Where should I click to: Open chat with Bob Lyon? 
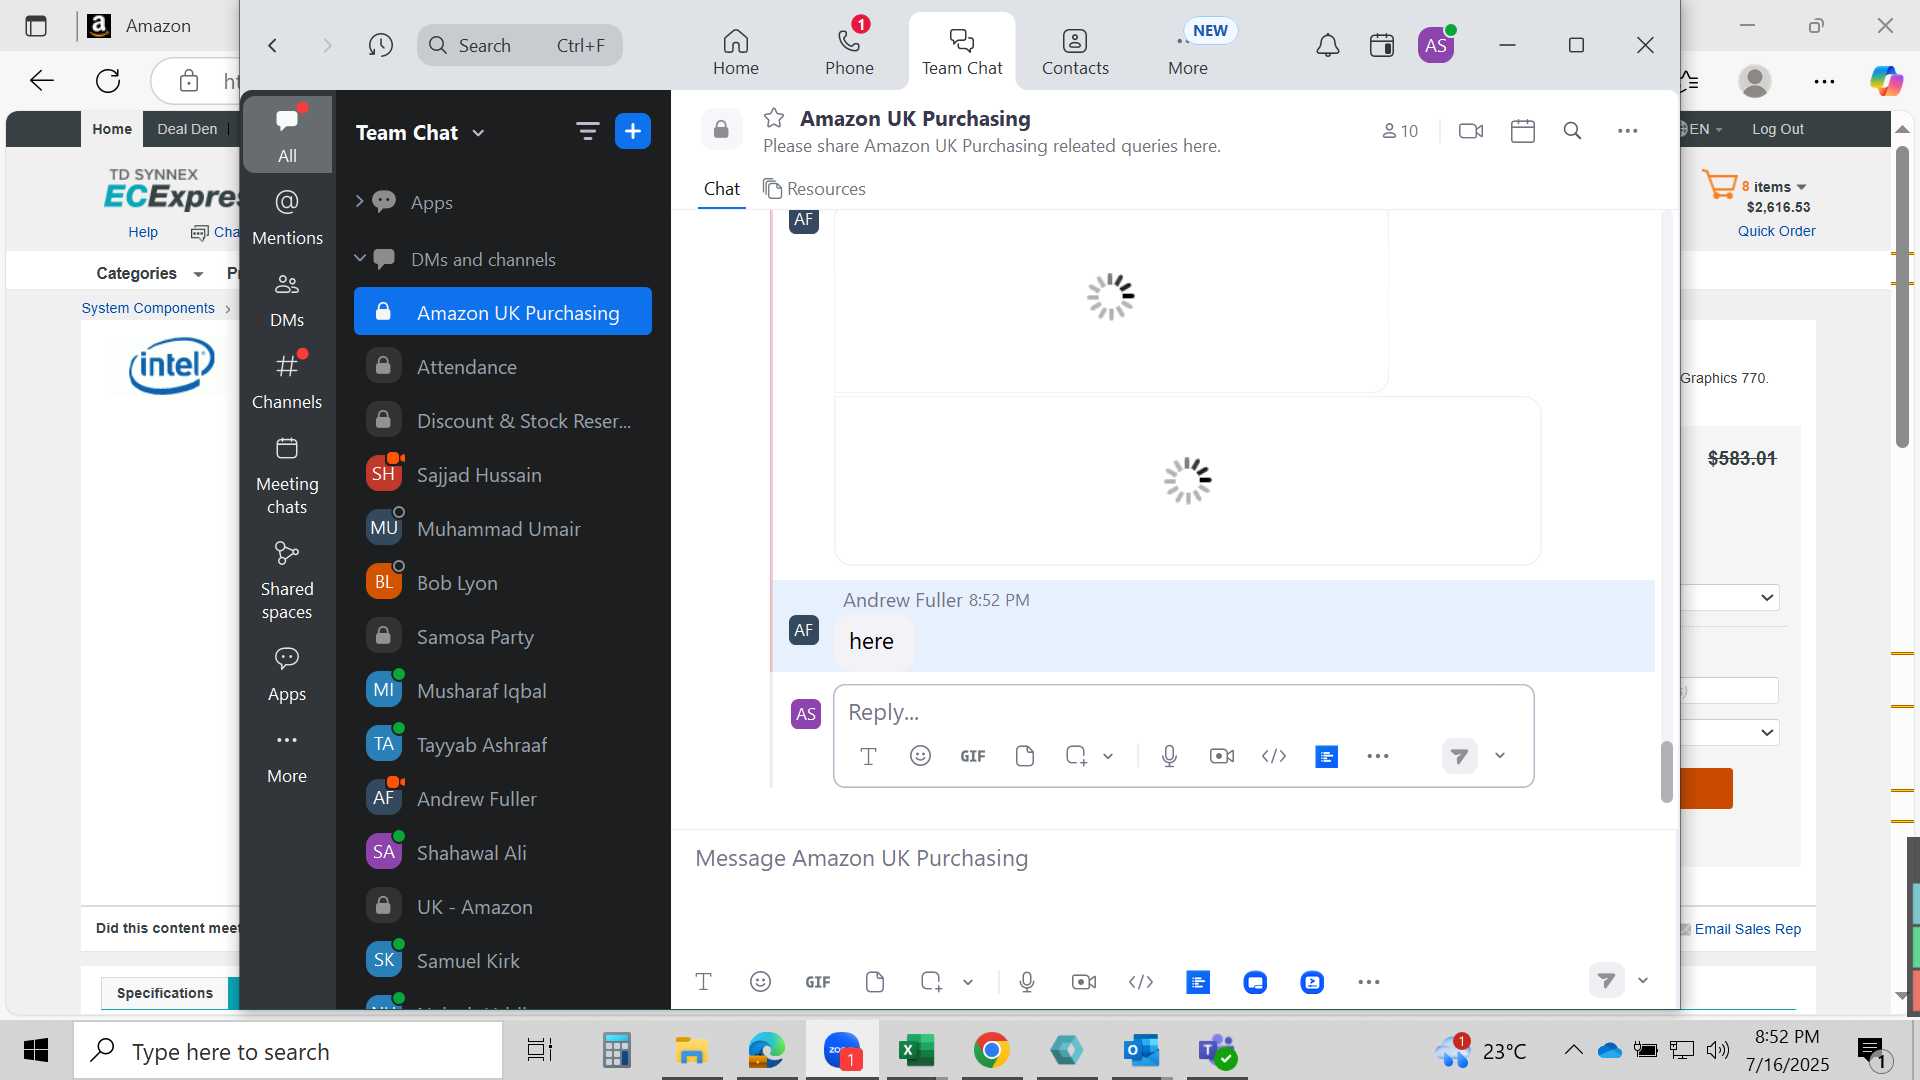click(503, 583)
